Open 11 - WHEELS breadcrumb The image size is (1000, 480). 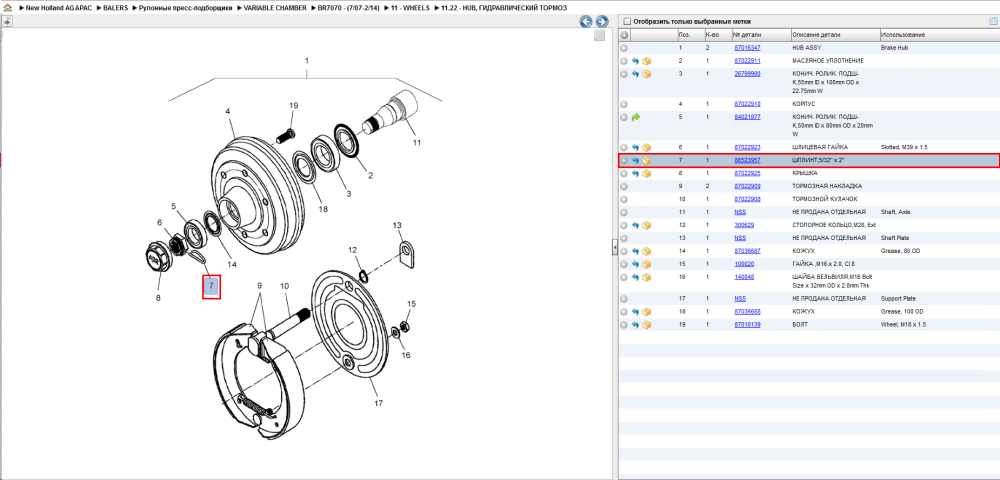tap(410, 8)
